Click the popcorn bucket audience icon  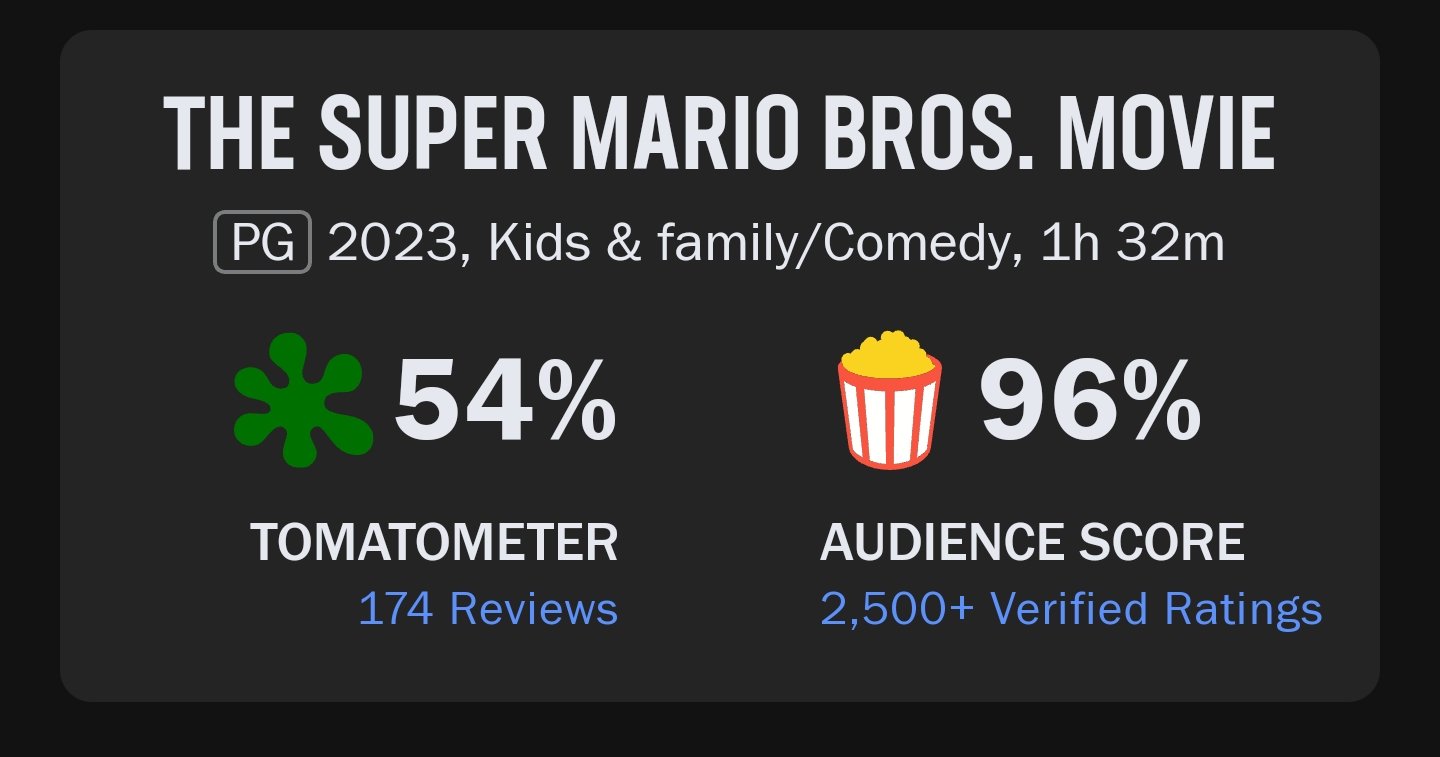click(x=890, y=400)
